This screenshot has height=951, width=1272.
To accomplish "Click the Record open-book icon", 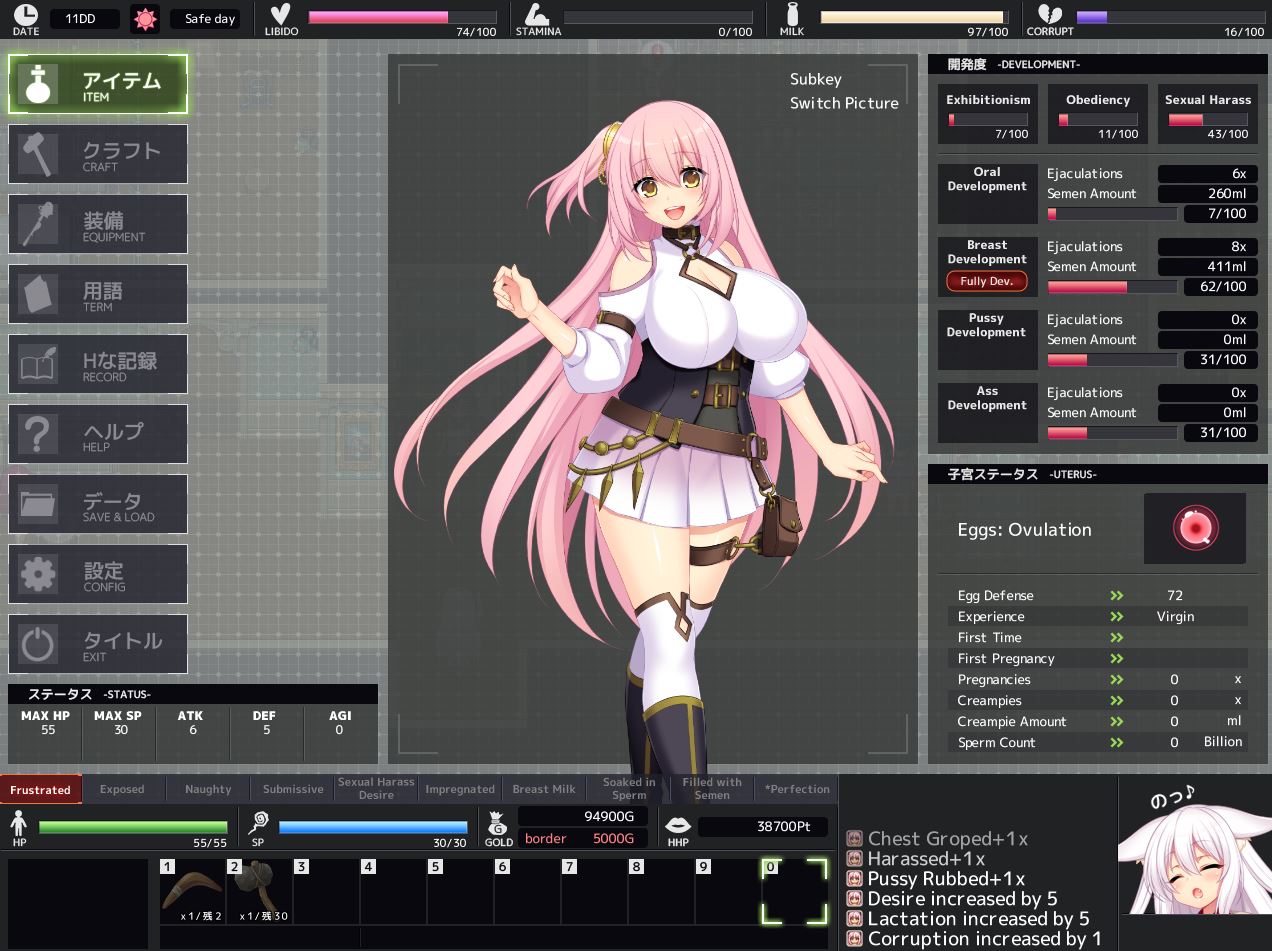I will pyautogui.click(x=38, y=364).
